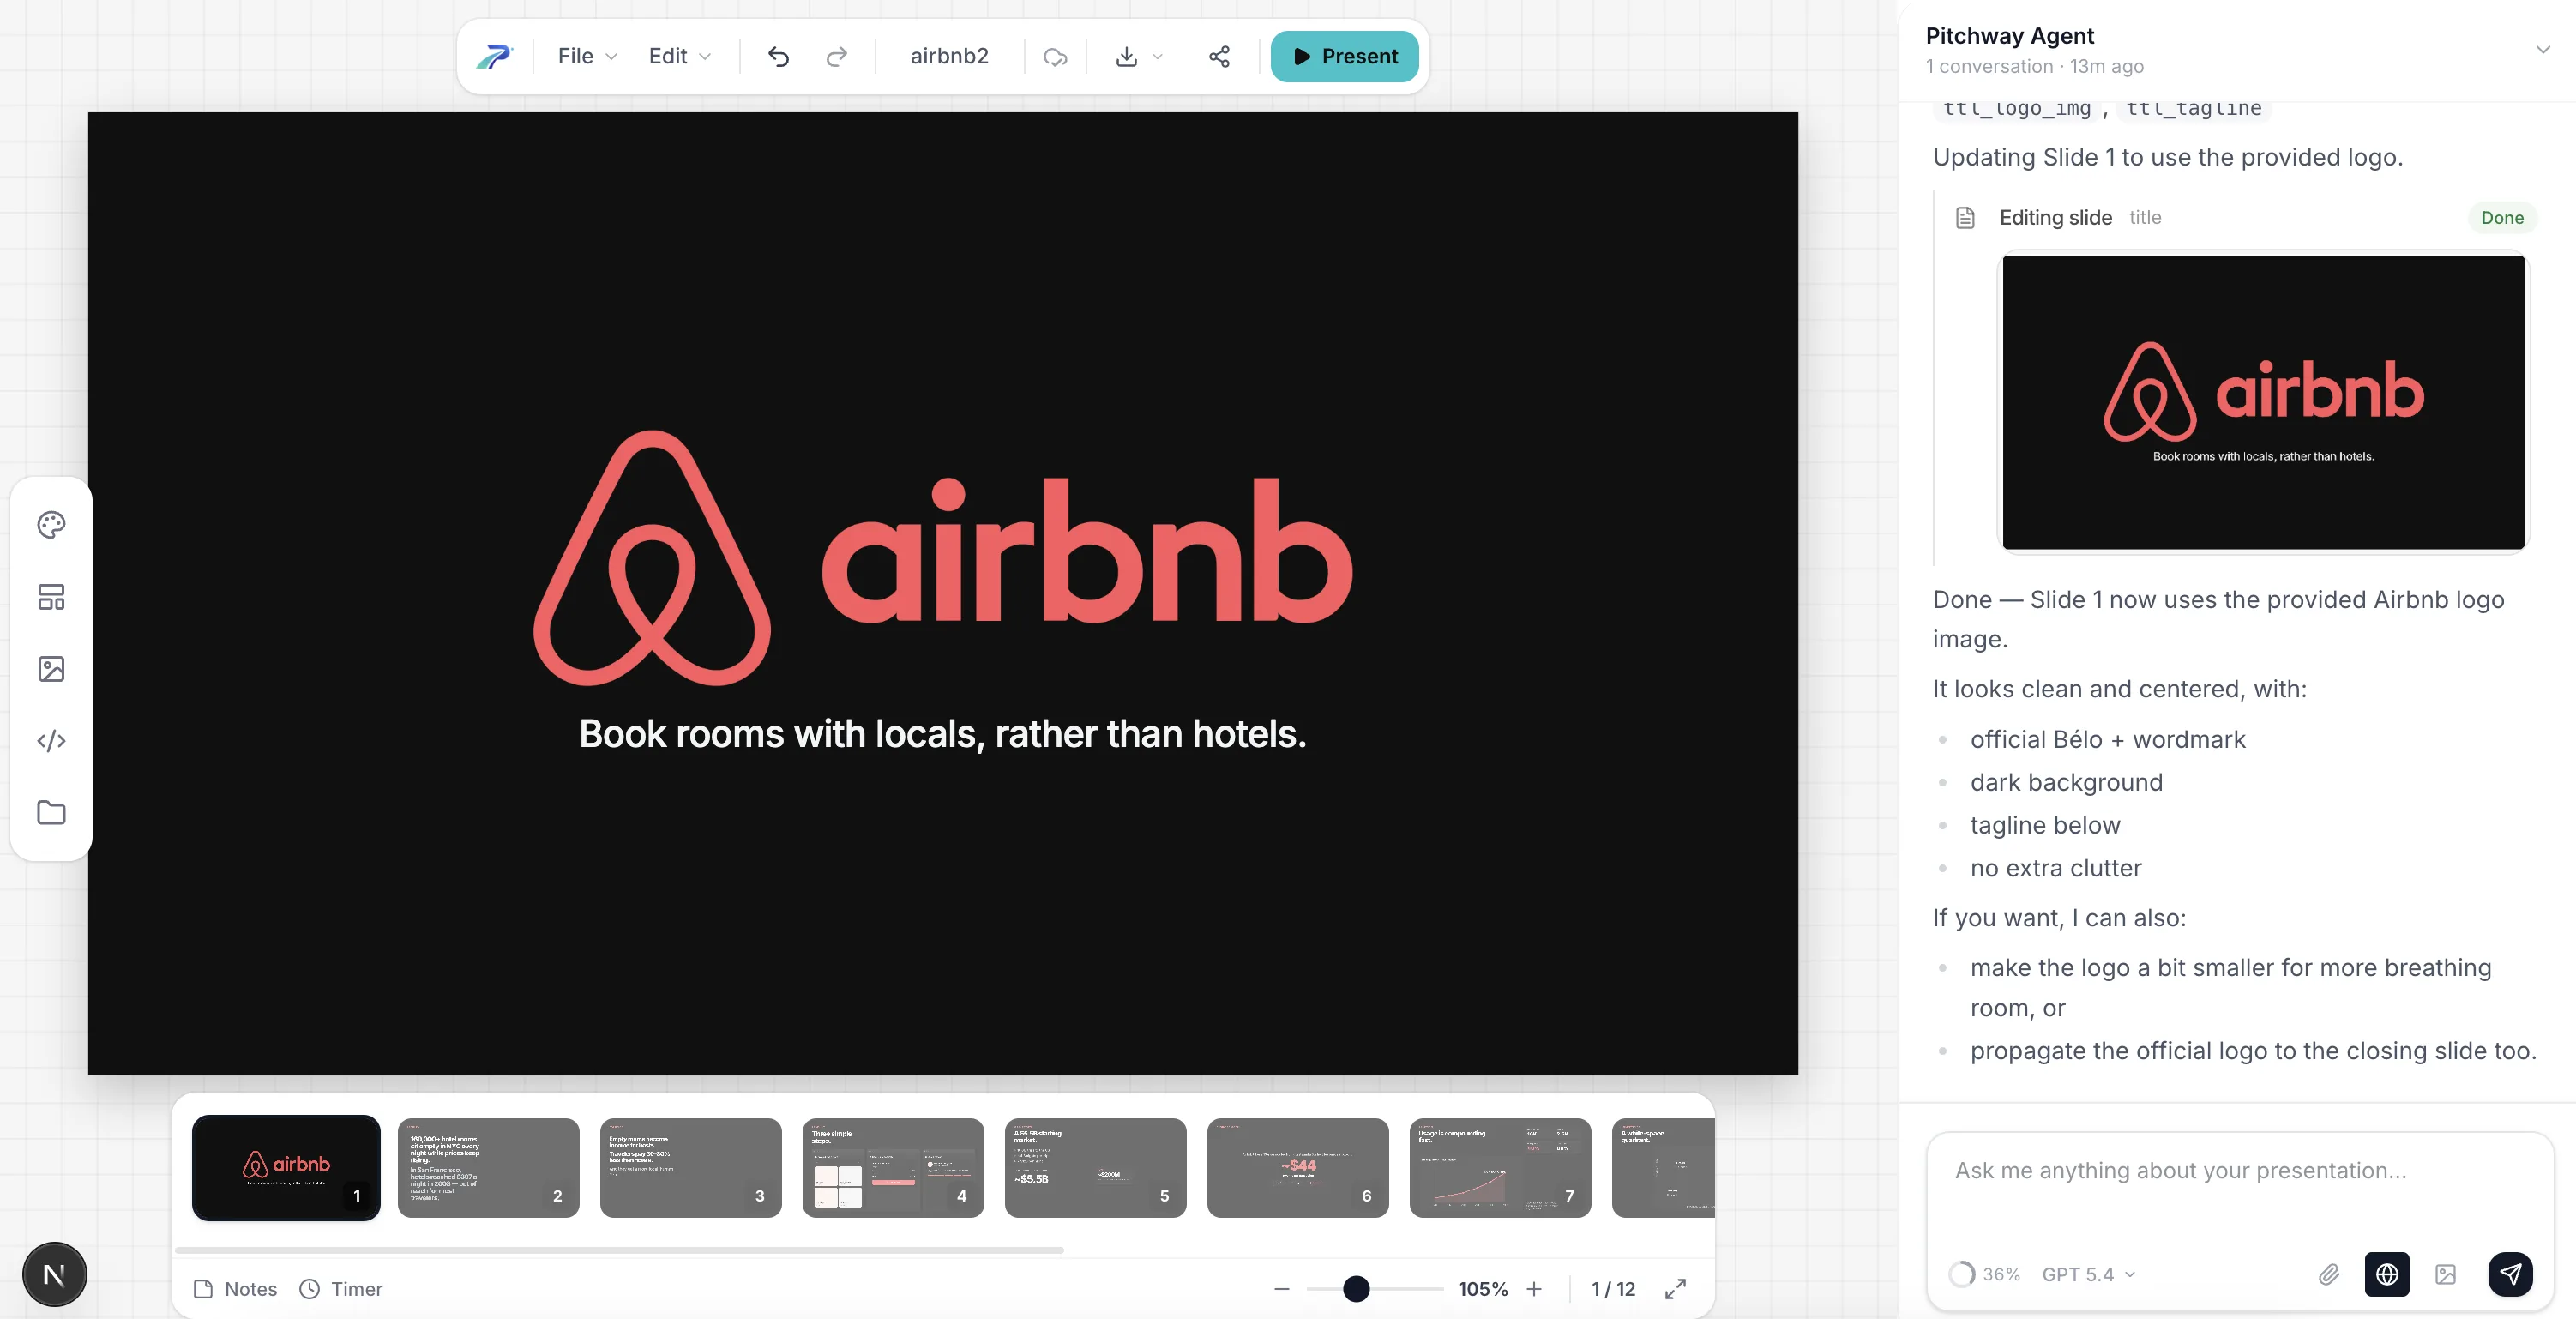The height and width of the screenshot is (1319, 2576).
Task: Collapse the Pitchway Agent panel chevron
Action: click(x=2542, y=49)
